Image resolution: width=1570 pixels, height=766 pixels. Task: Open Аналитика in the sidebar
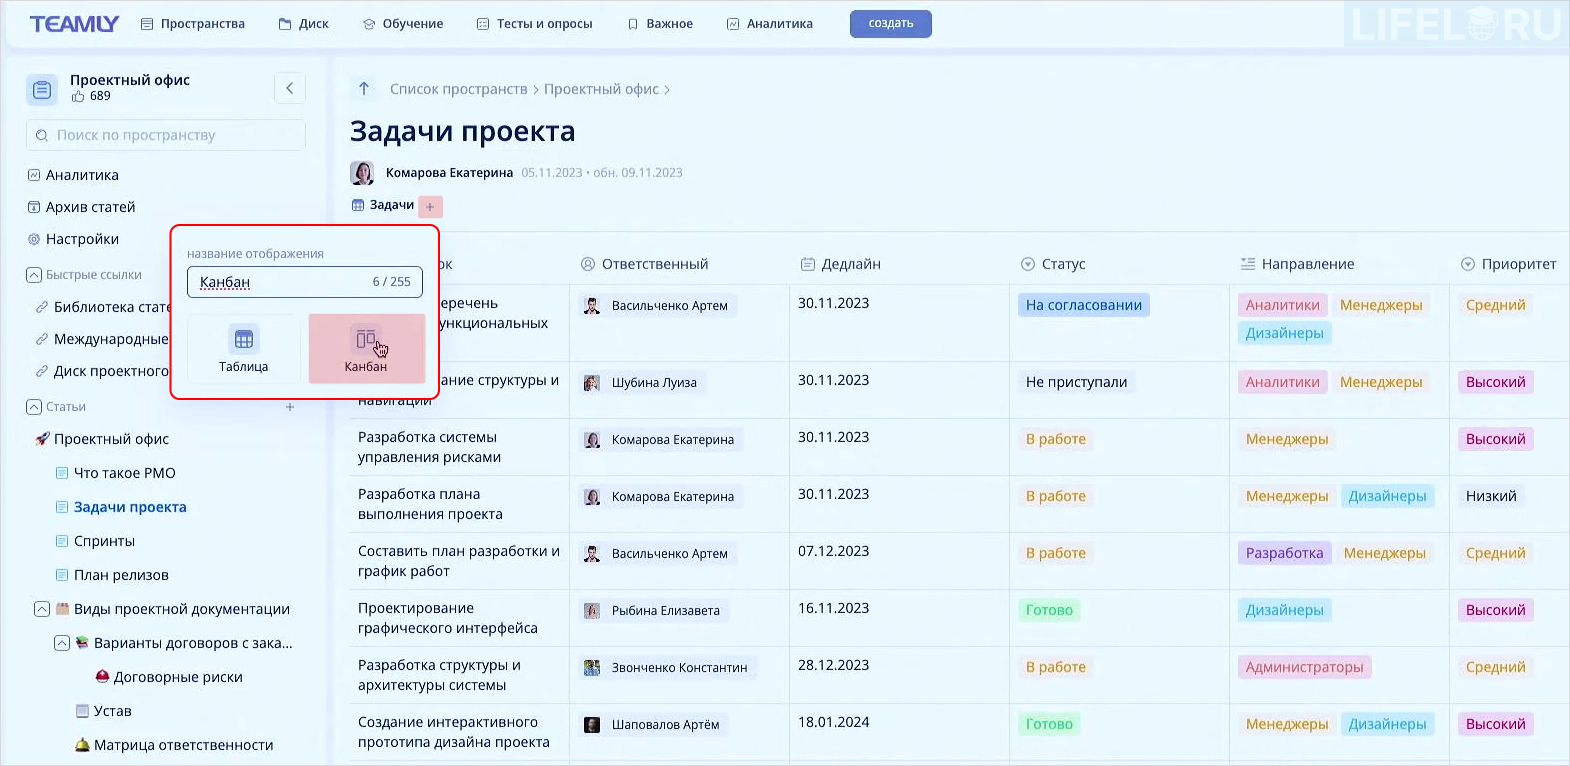click(x=73, y=175)
